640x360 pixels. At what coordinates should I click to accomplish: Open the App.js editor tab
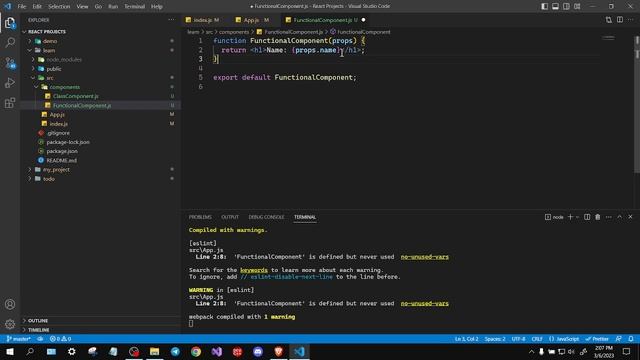tap(253, 20)
